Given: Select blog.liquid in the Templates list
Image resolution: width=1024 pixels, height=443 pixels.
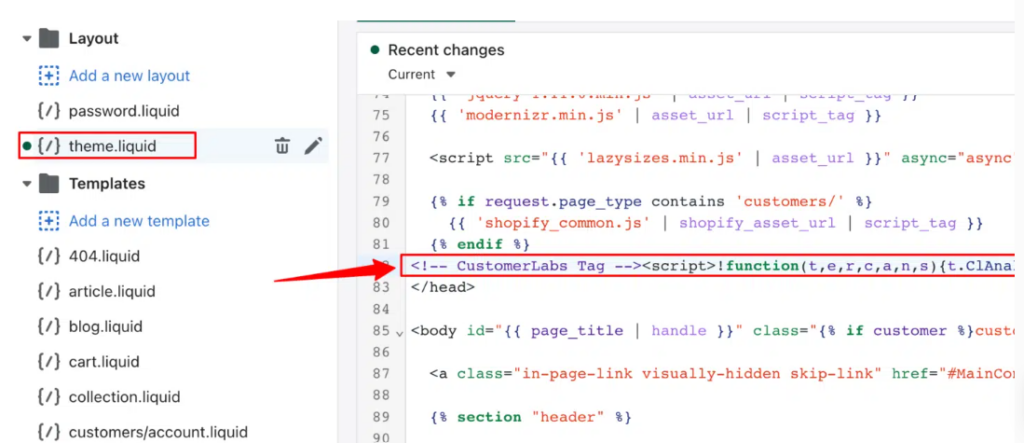Looking at the screenshot, I should [105, 327].
